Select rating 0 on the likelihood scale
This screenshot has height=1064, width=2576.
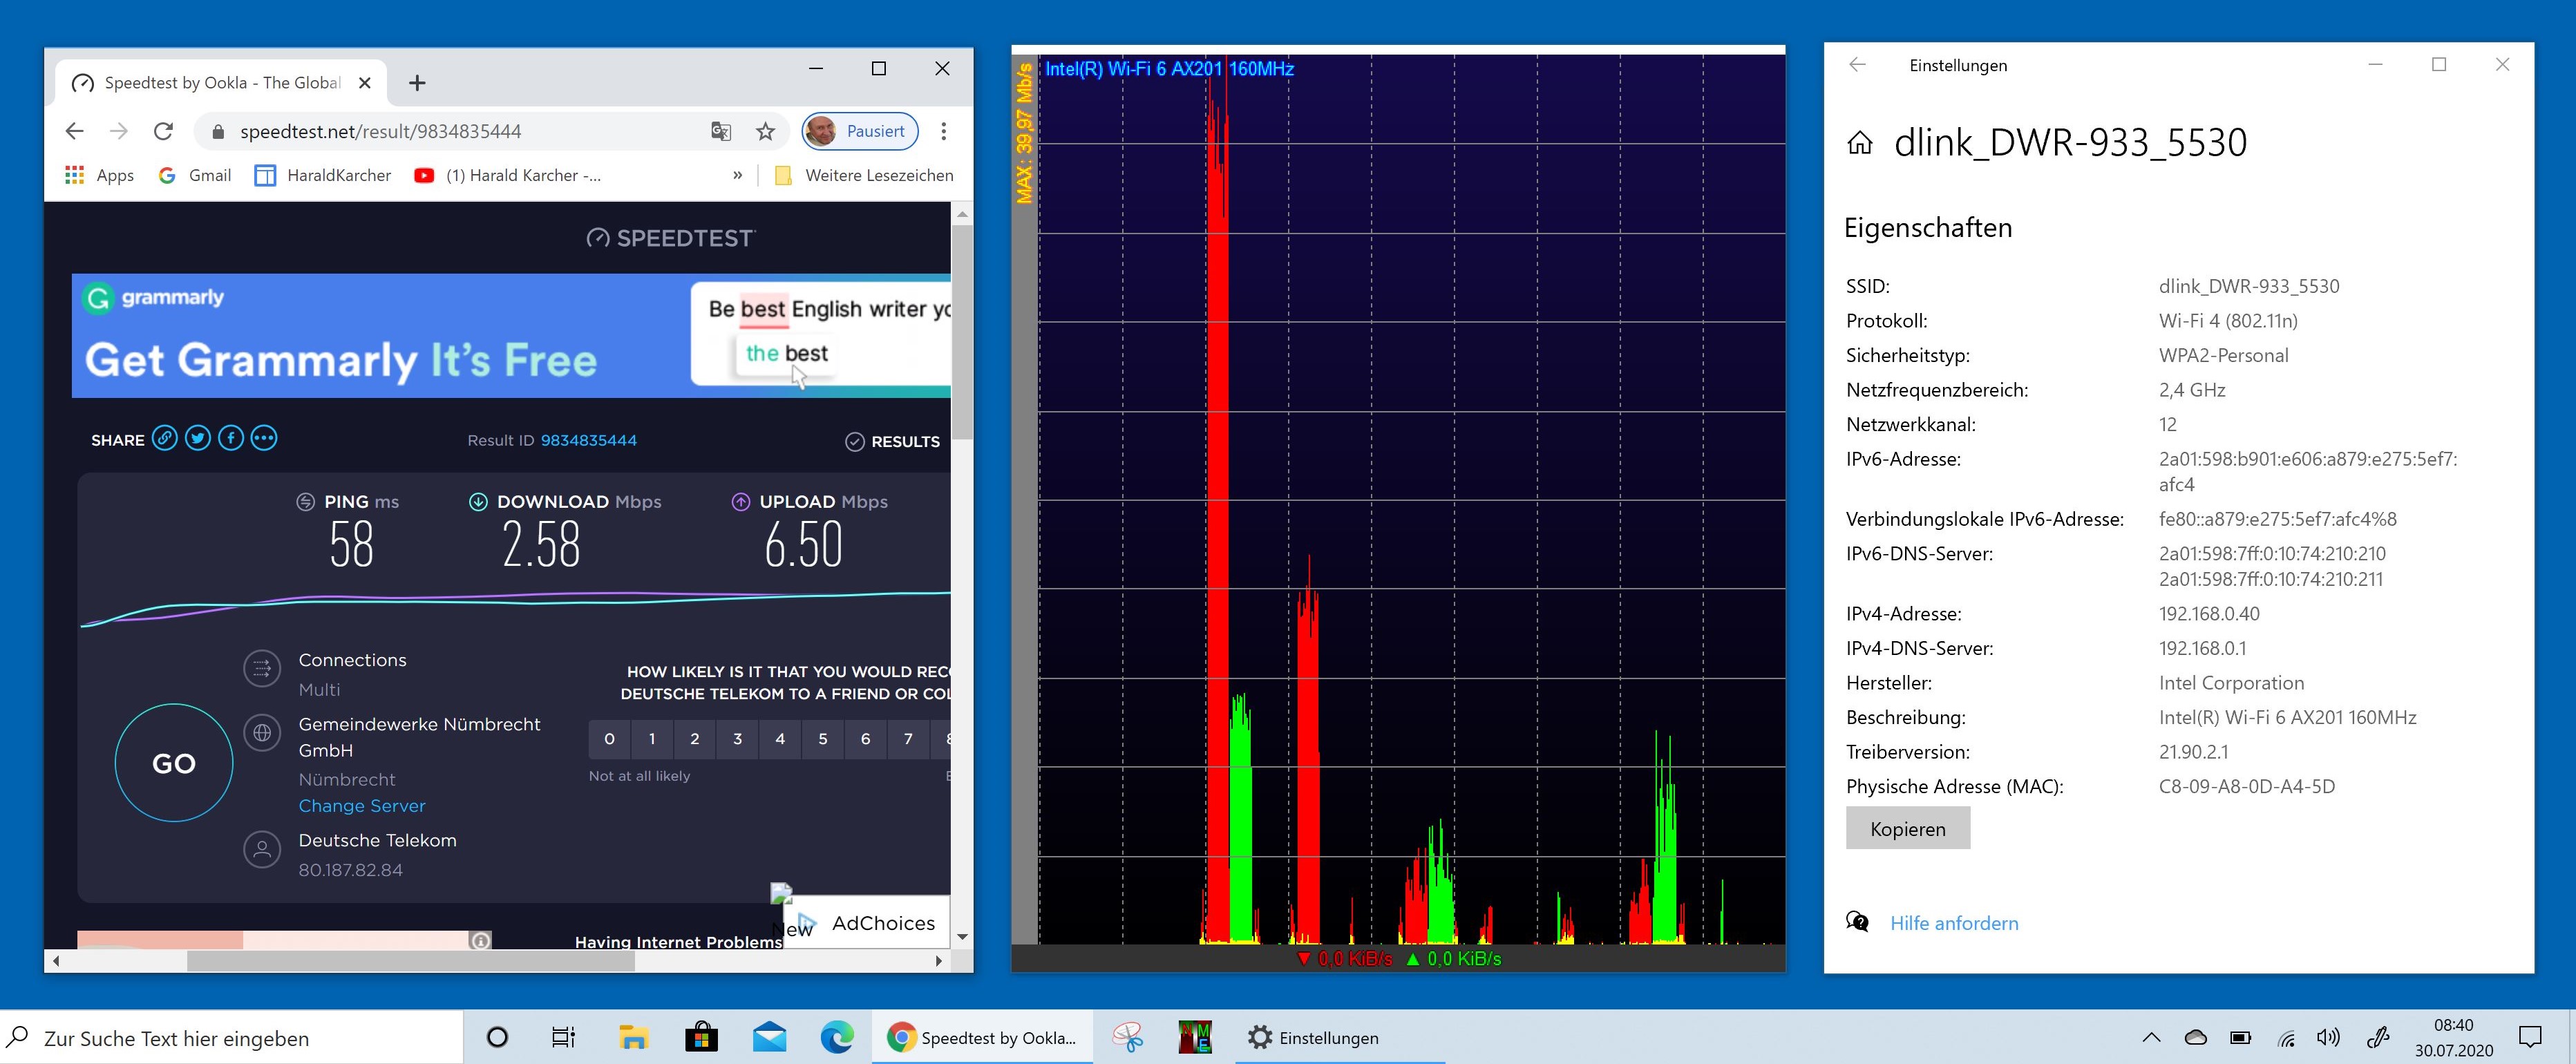tap(609, 739)
